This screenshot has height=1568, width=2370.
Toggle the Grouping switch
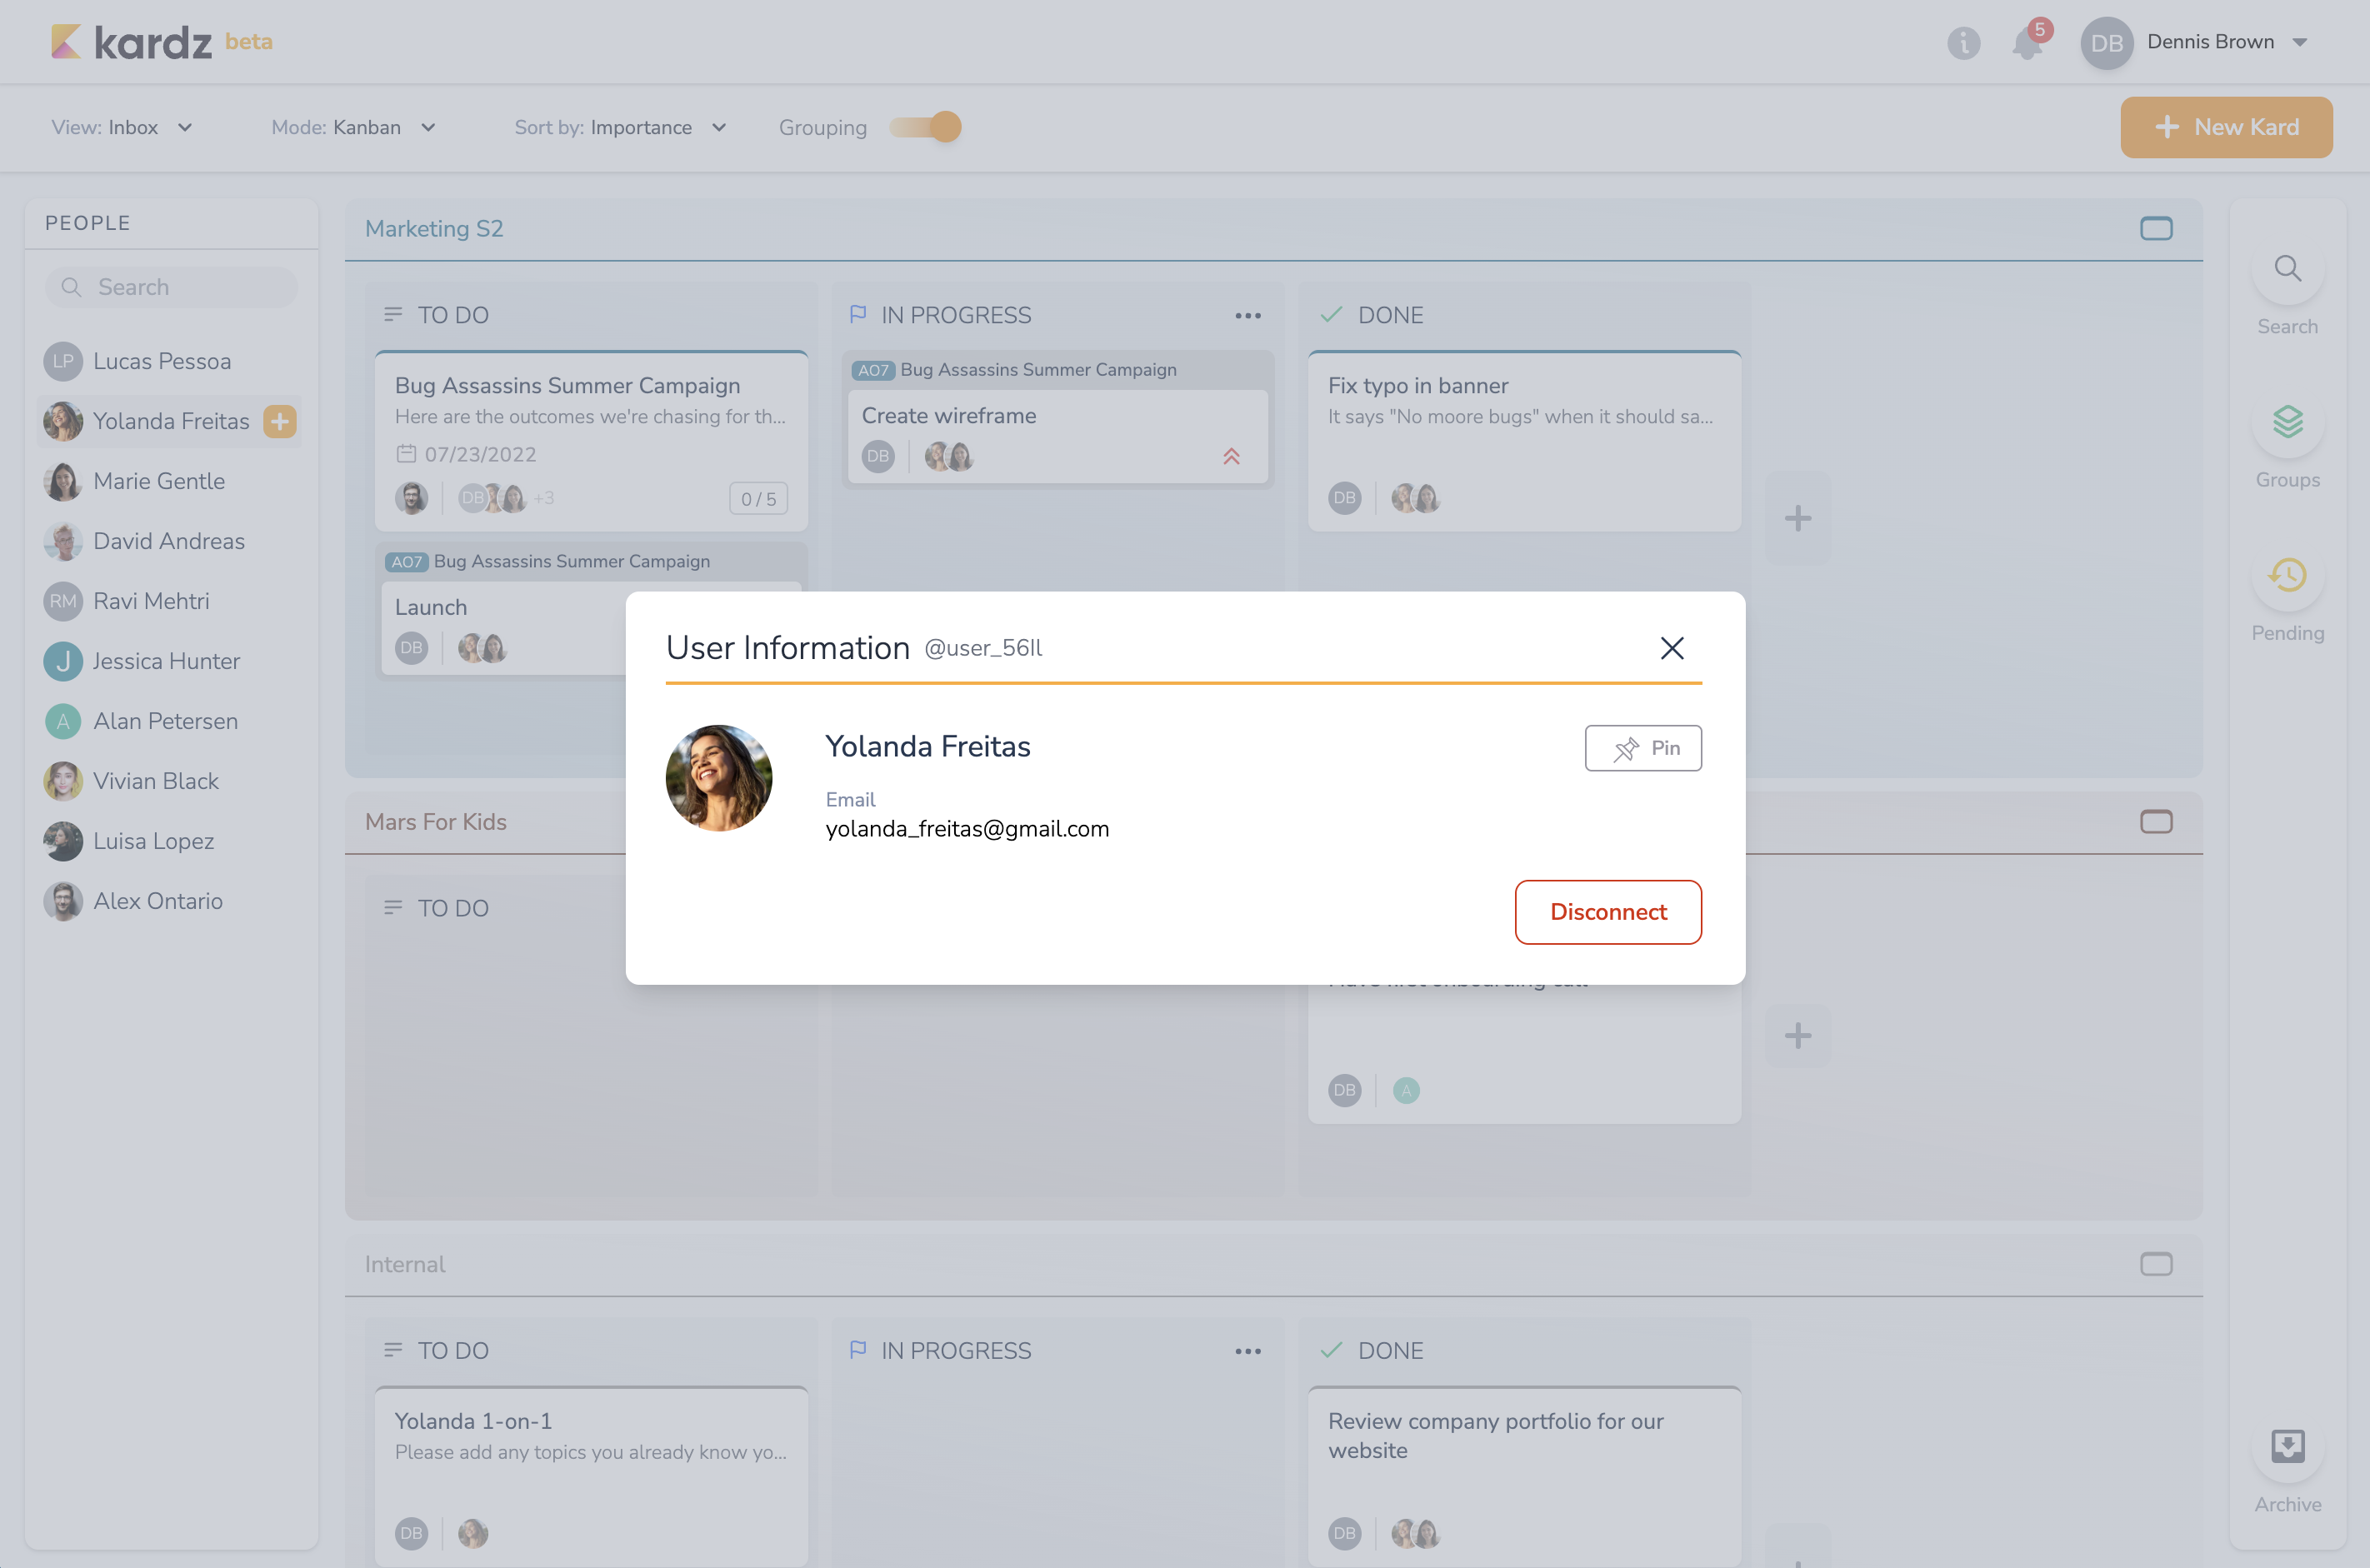click(926, 127)
